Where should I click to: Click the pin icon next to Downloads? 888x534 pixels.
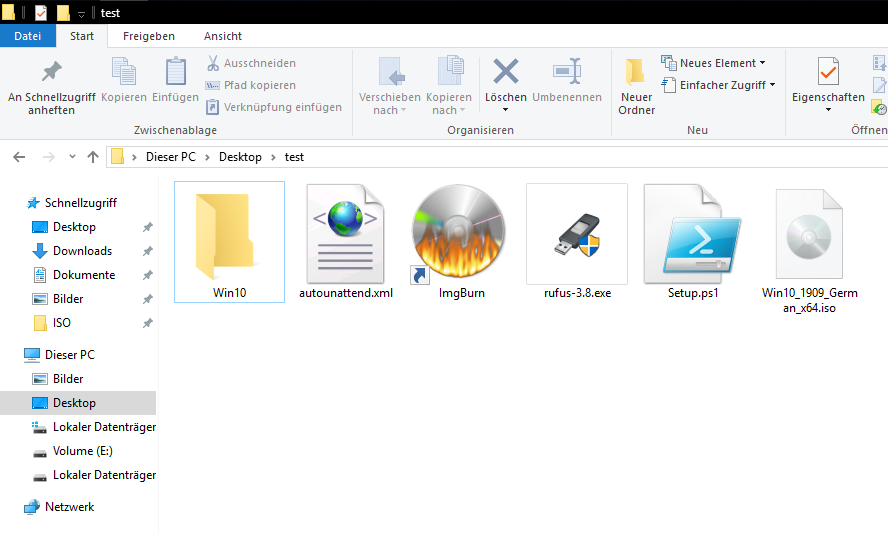tap(147, 251)
